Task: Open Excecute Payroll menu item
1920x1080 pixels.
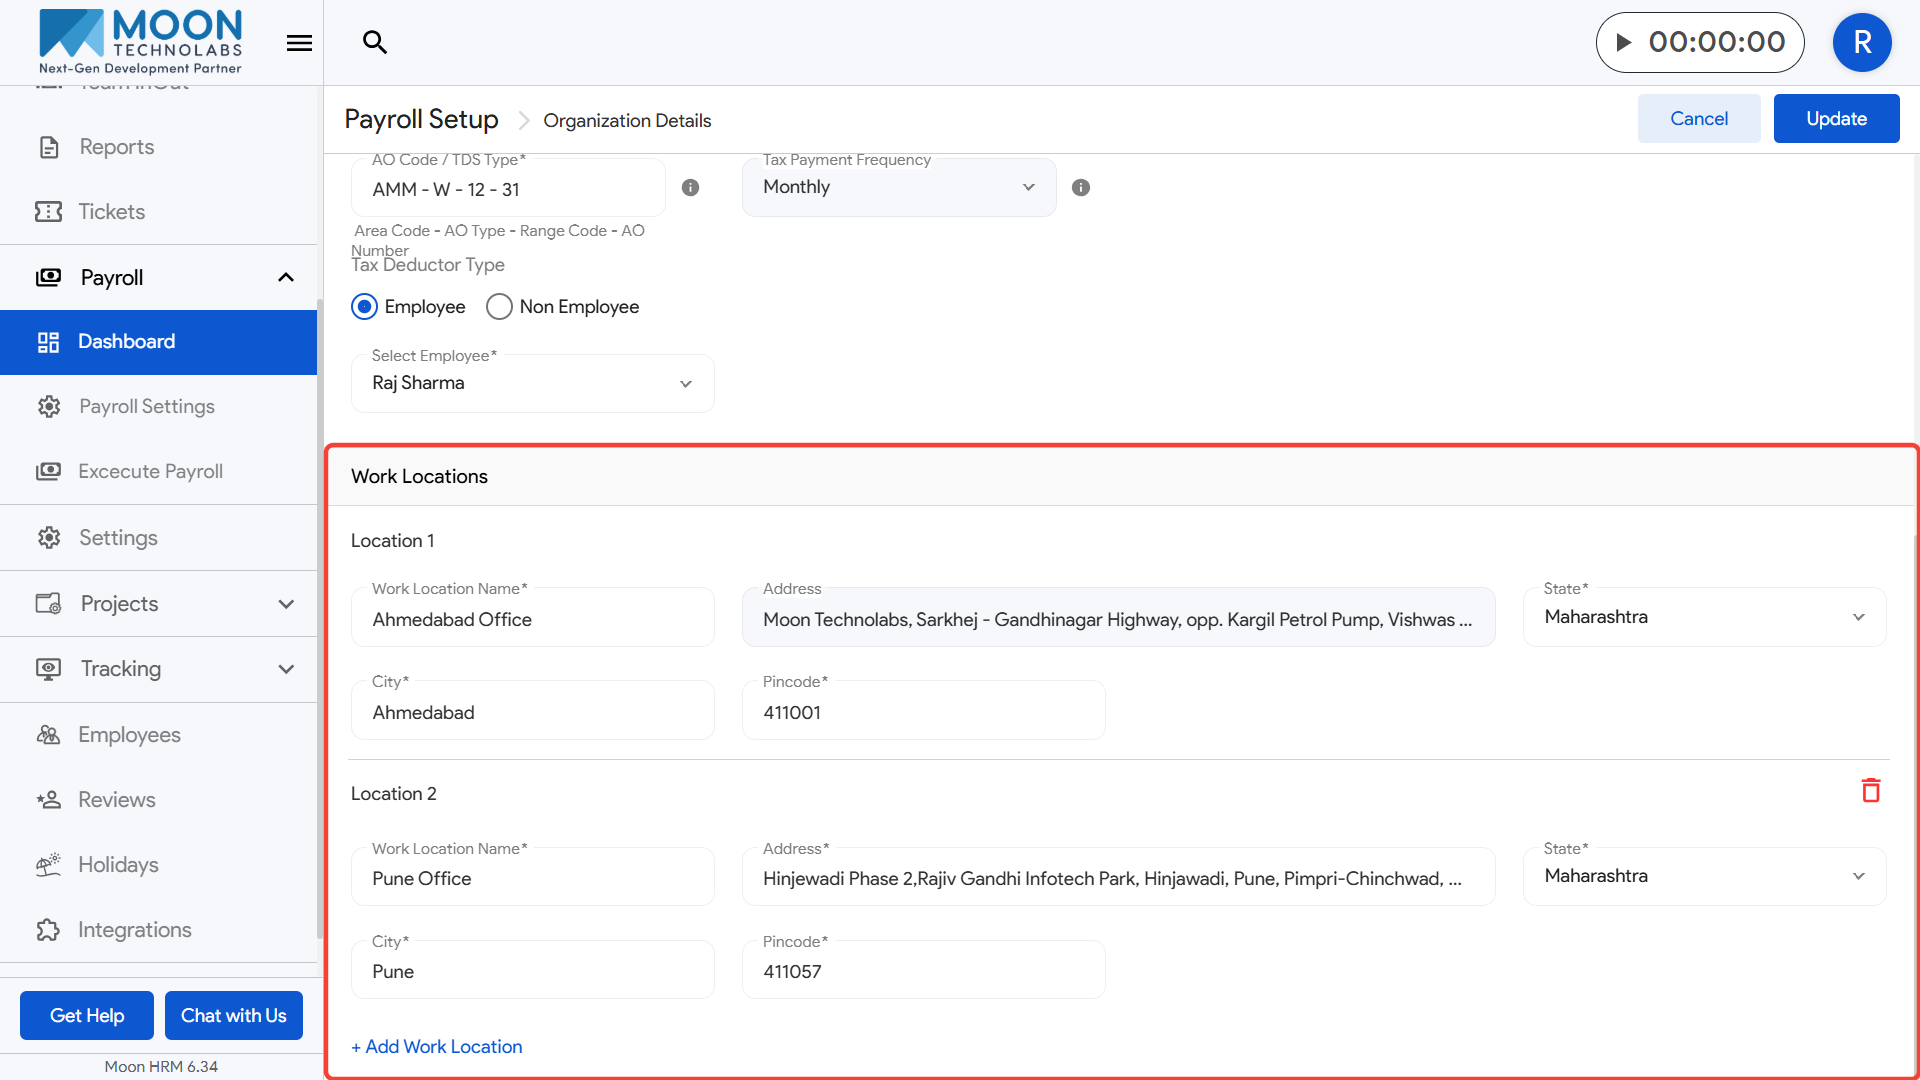Action: [150, 472]
